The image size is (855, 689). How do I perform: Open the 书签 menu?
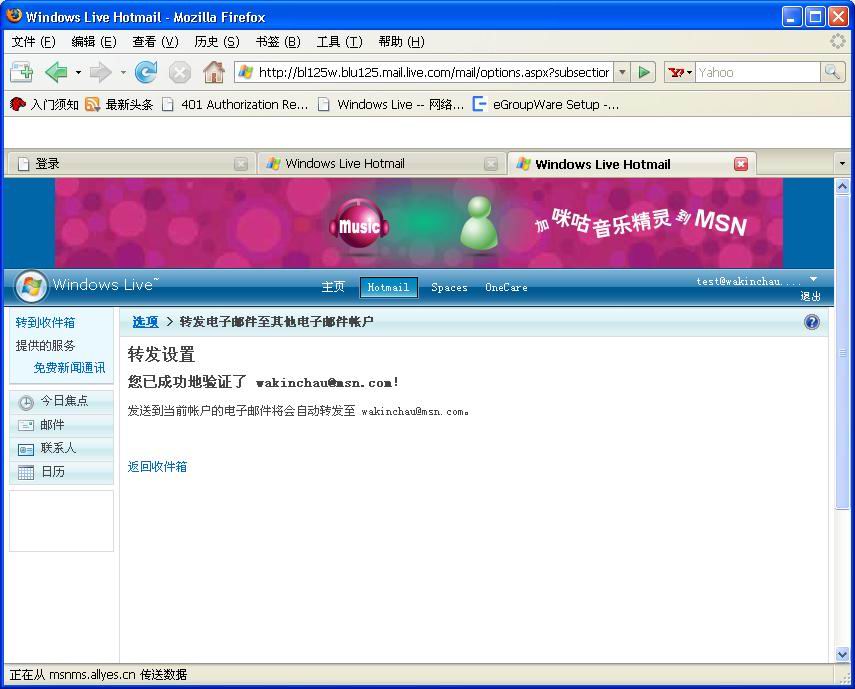pyautogui.click(x=278, y=42)
